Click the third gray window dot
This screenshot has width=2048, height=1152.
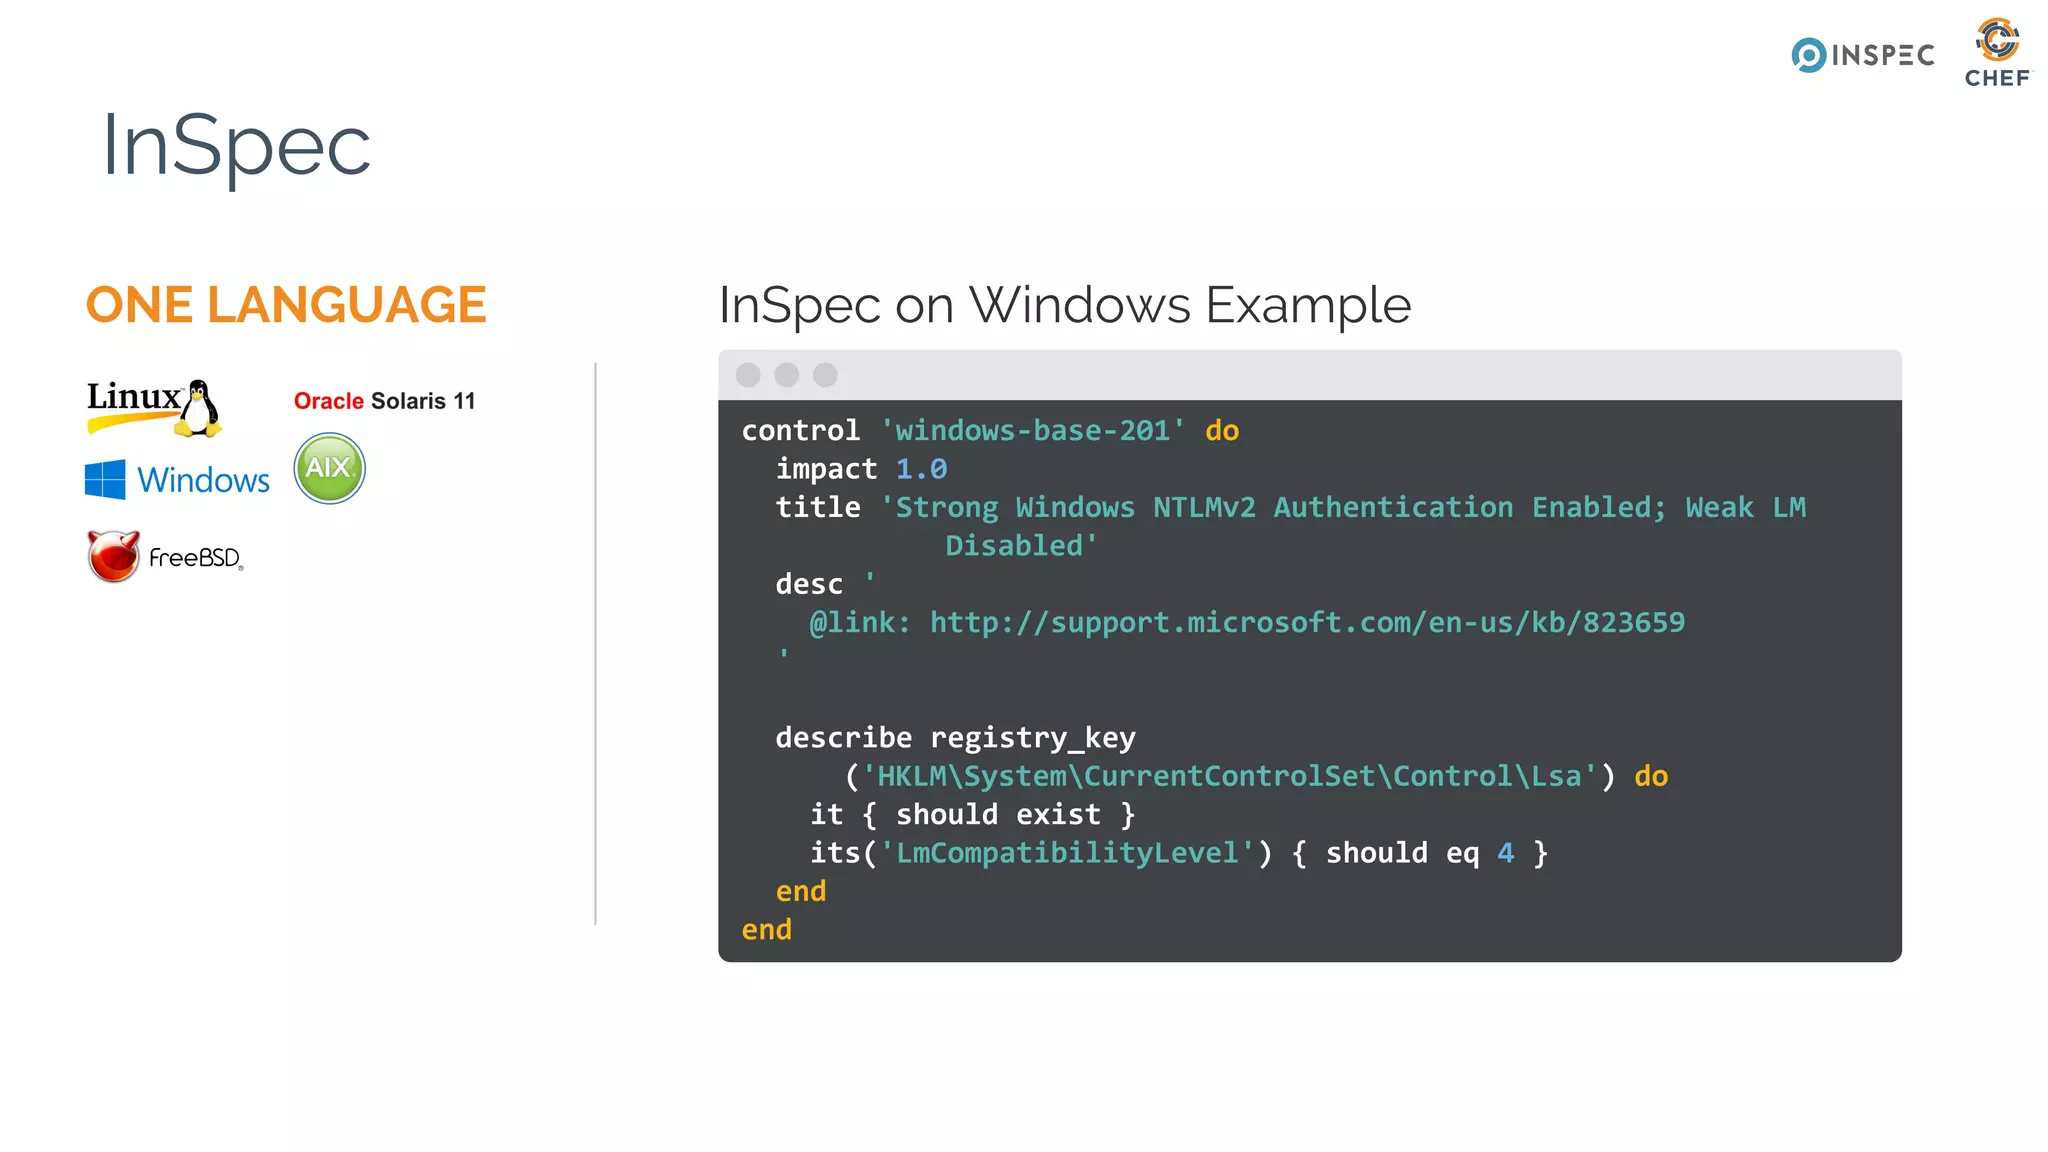[825, 375]
